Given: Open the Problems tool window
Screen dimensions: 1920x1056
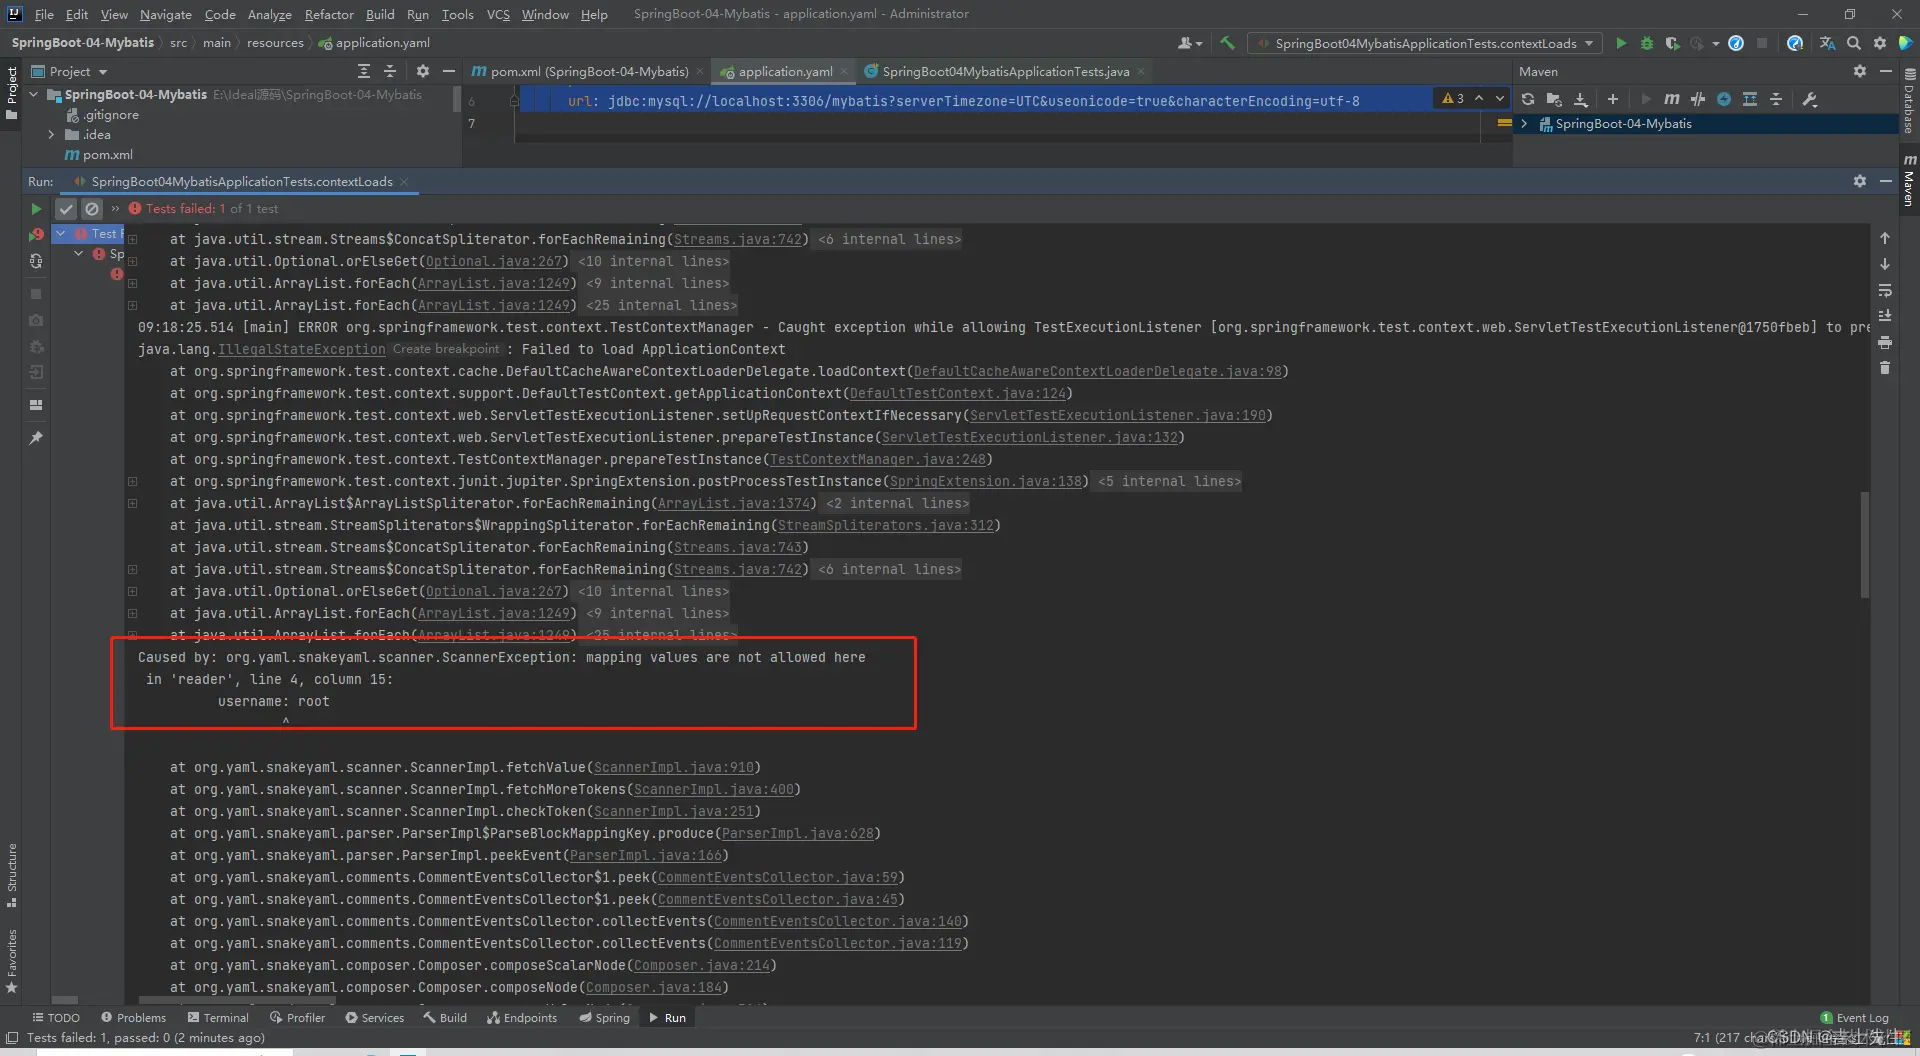Looking at the screenshot, I should 133,1018.
